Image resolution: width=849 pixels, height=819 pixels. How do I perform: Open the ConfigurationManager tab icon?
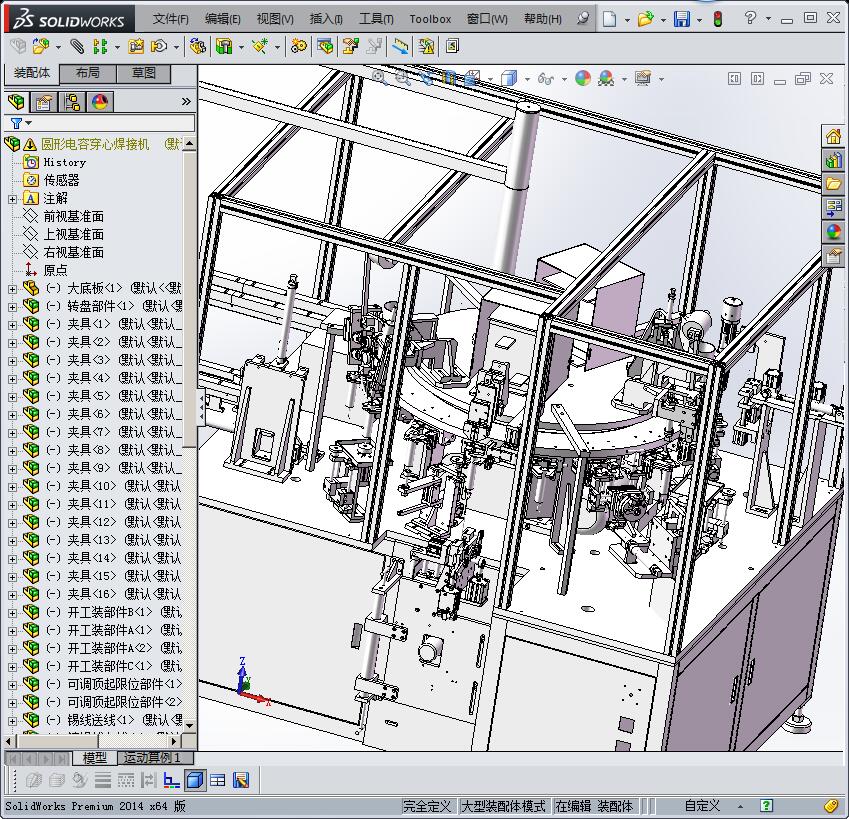click(x=72, y=102)
